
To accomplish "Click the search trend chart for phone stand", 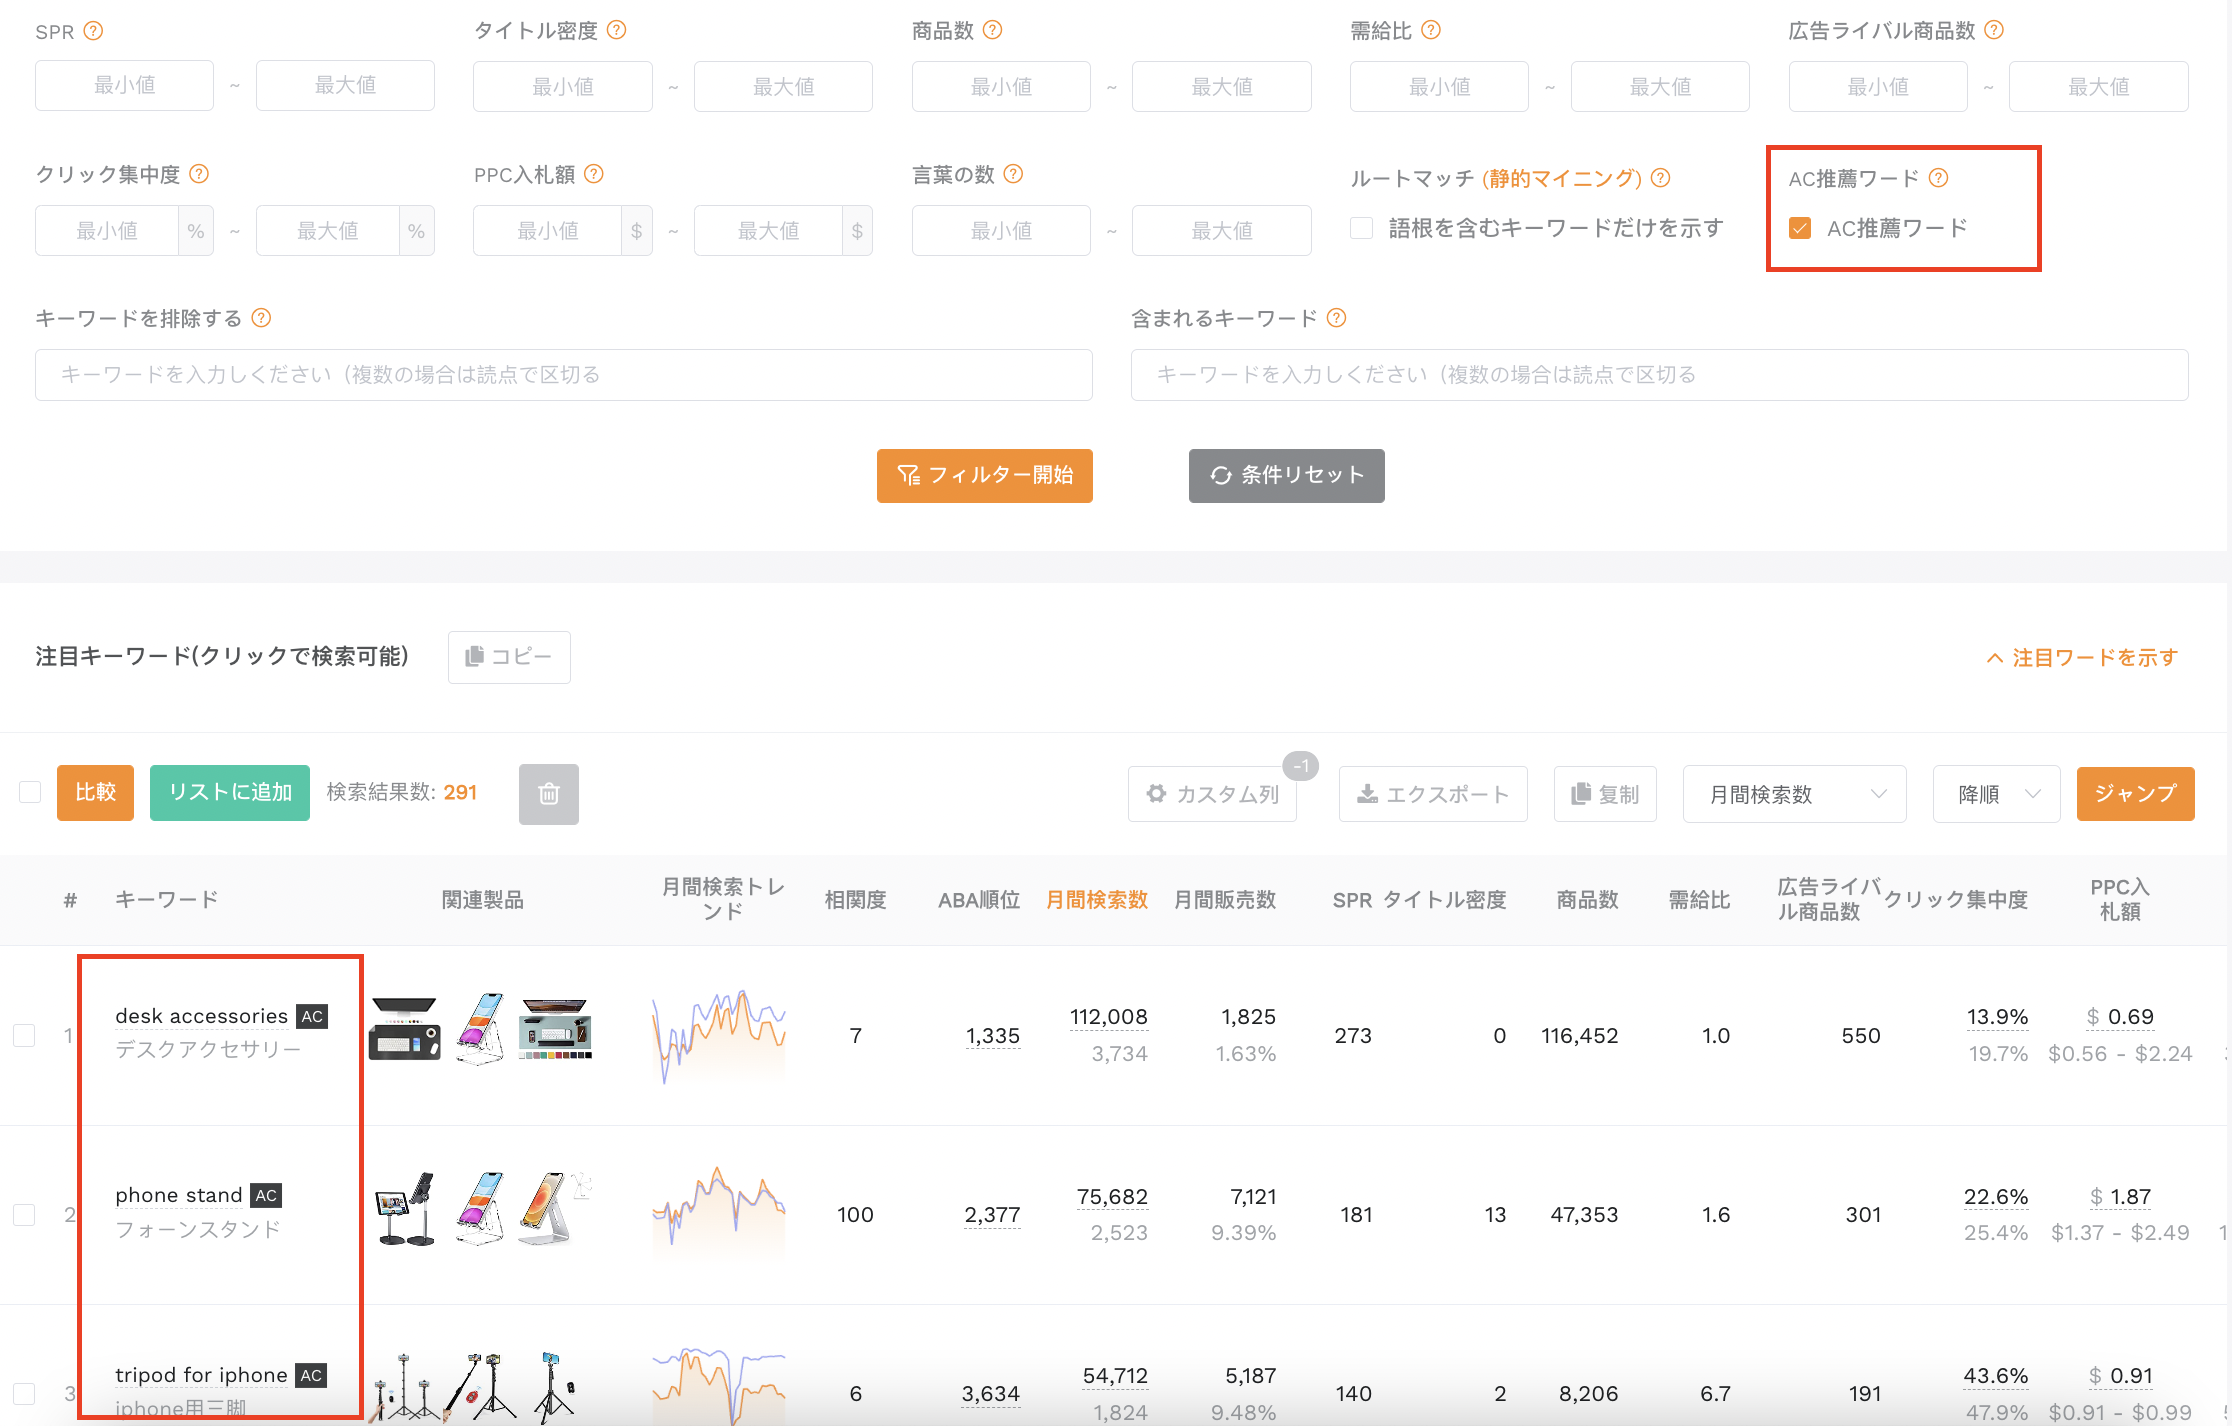I will (719, 1212).
